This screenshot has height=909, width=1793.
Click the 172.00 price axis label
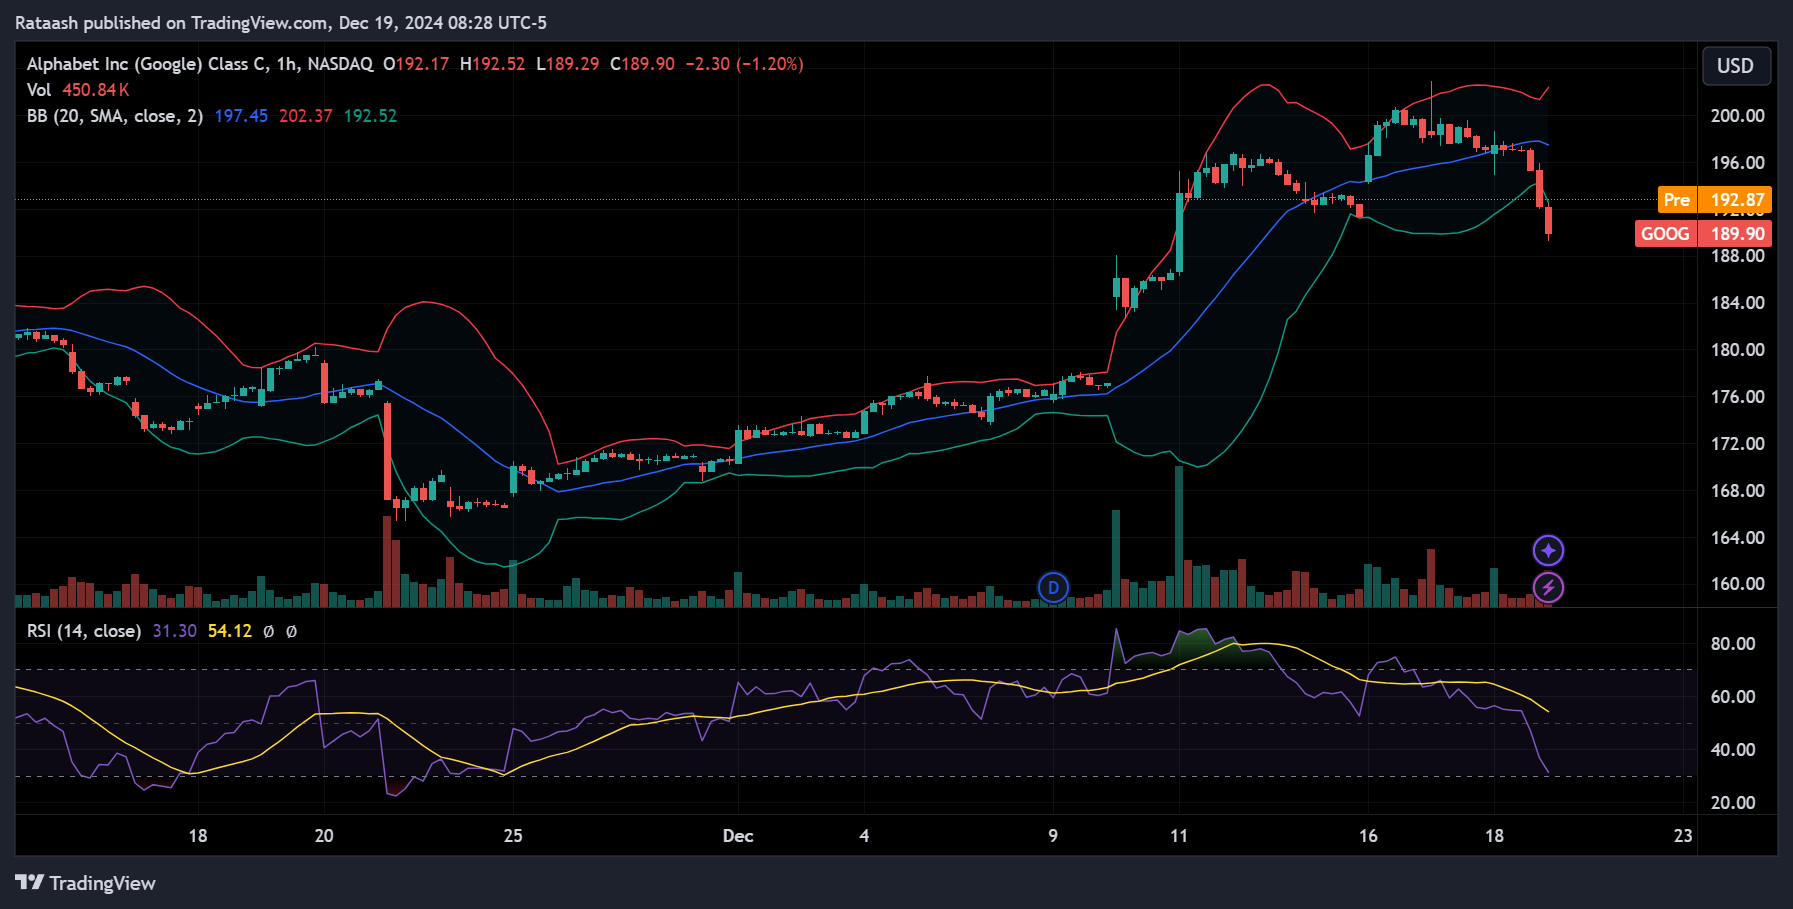tap(1737, 444)
